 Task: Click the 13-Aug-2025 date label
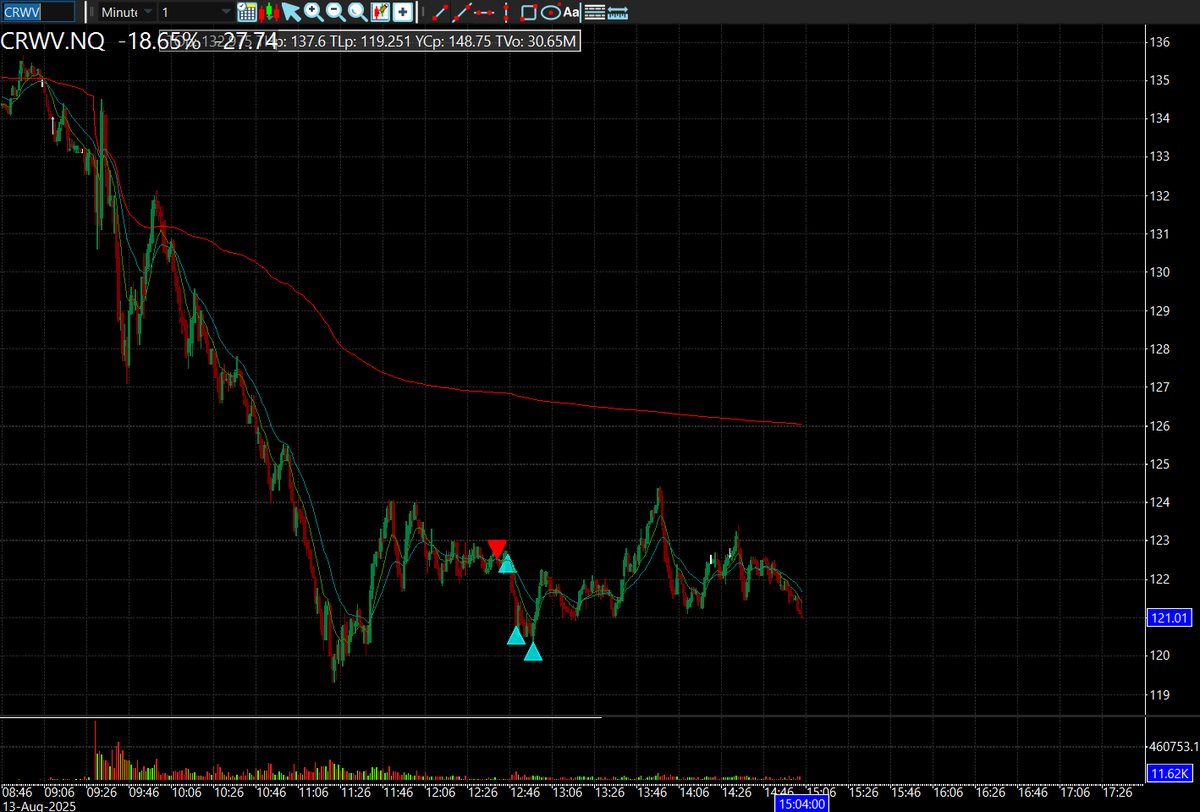pyautogui.click(x=37, y=804)
